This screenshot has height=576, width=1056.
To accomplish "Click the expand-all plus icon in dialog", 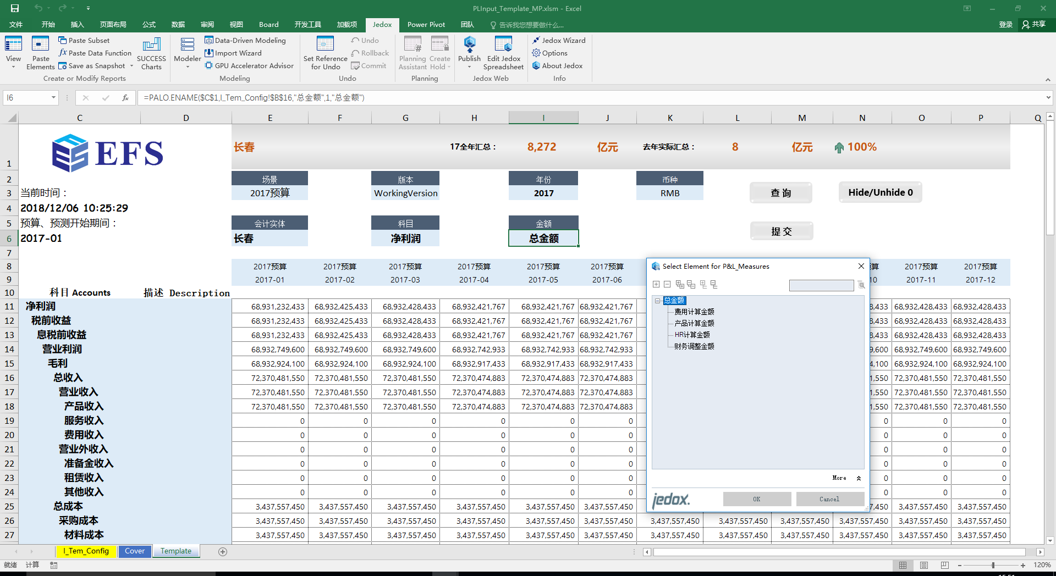I will 656,284.
